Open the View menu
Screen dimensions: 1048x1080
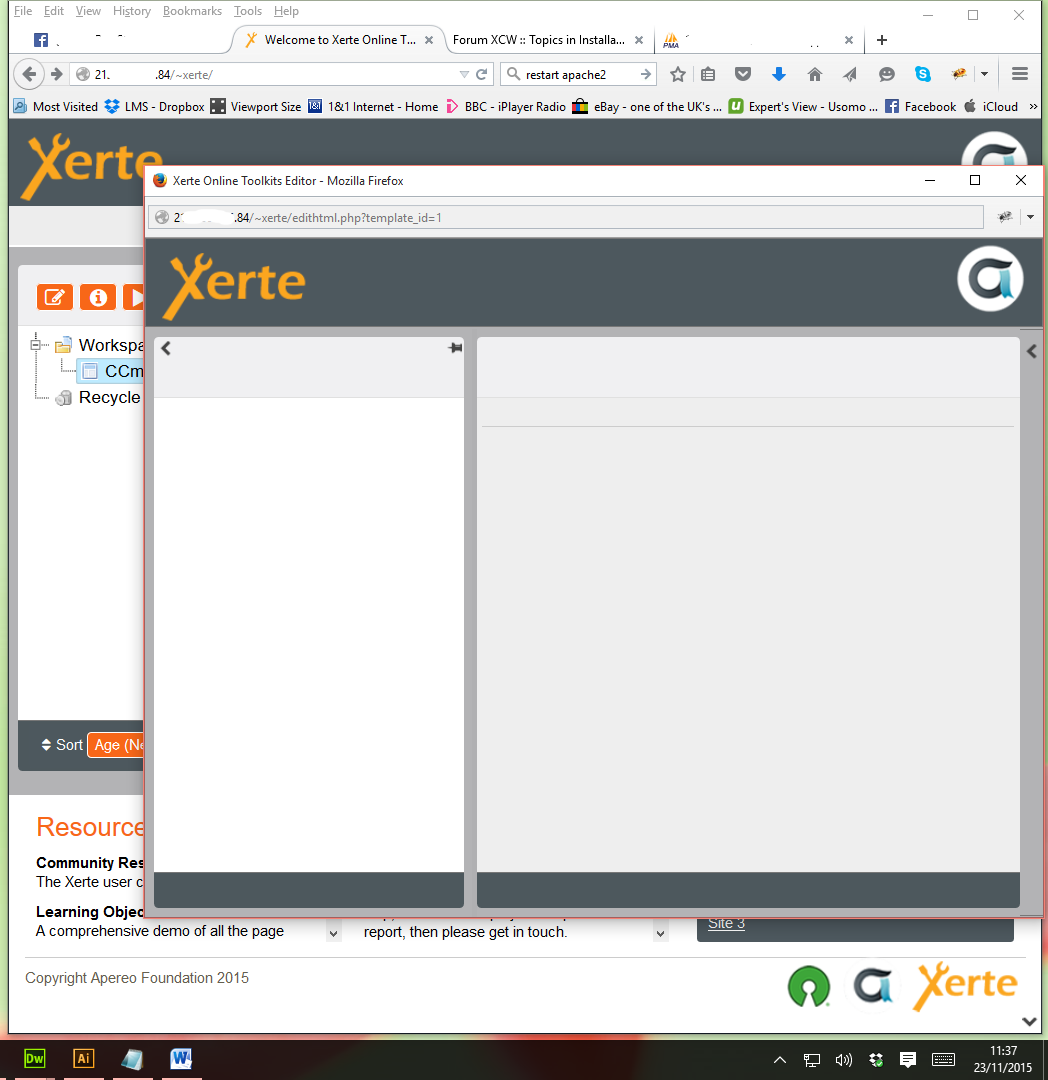point(88,11)
